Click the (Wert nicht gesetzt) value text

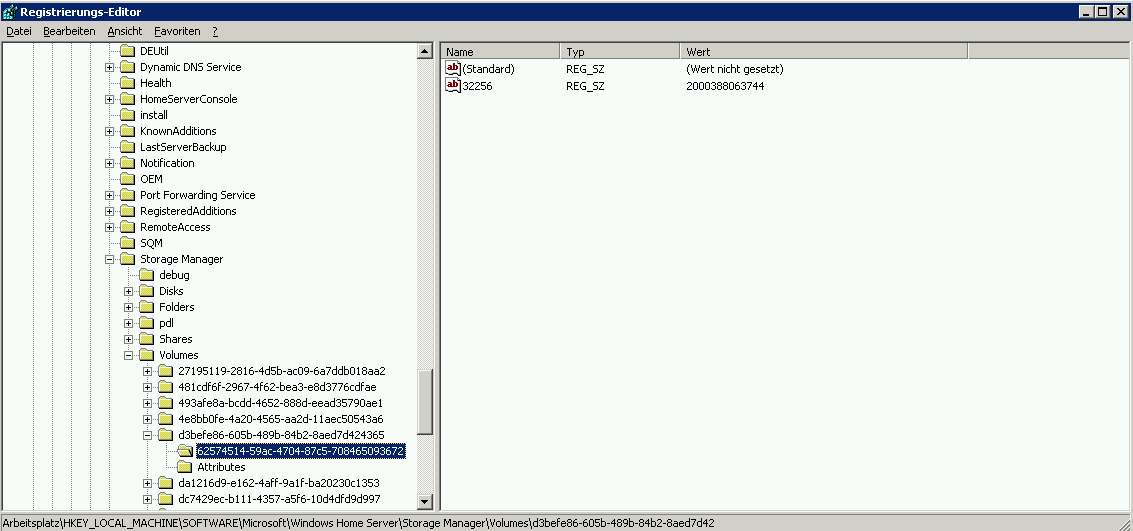point(734,69)
